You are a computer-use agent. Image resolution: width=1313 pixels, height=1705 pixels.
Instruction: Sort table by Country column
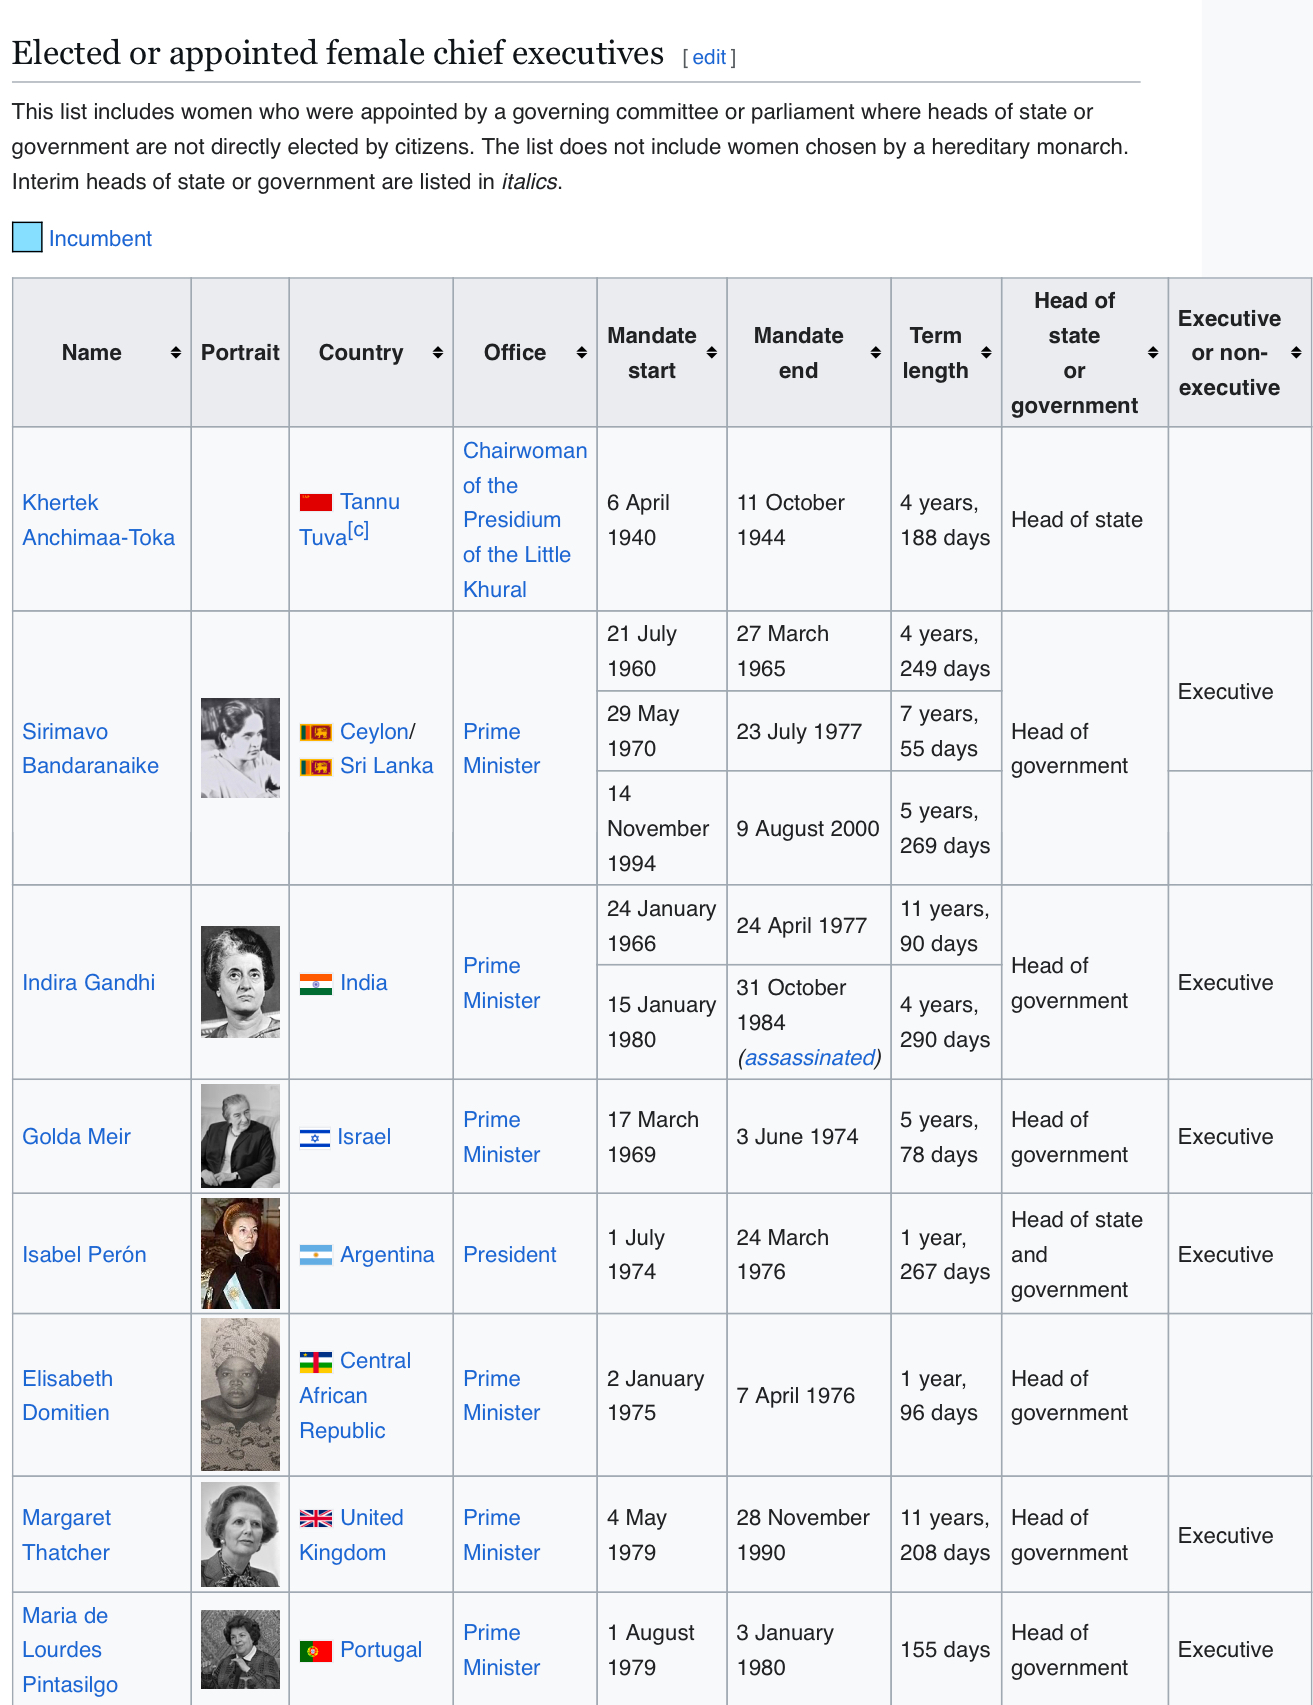(437, 353)
